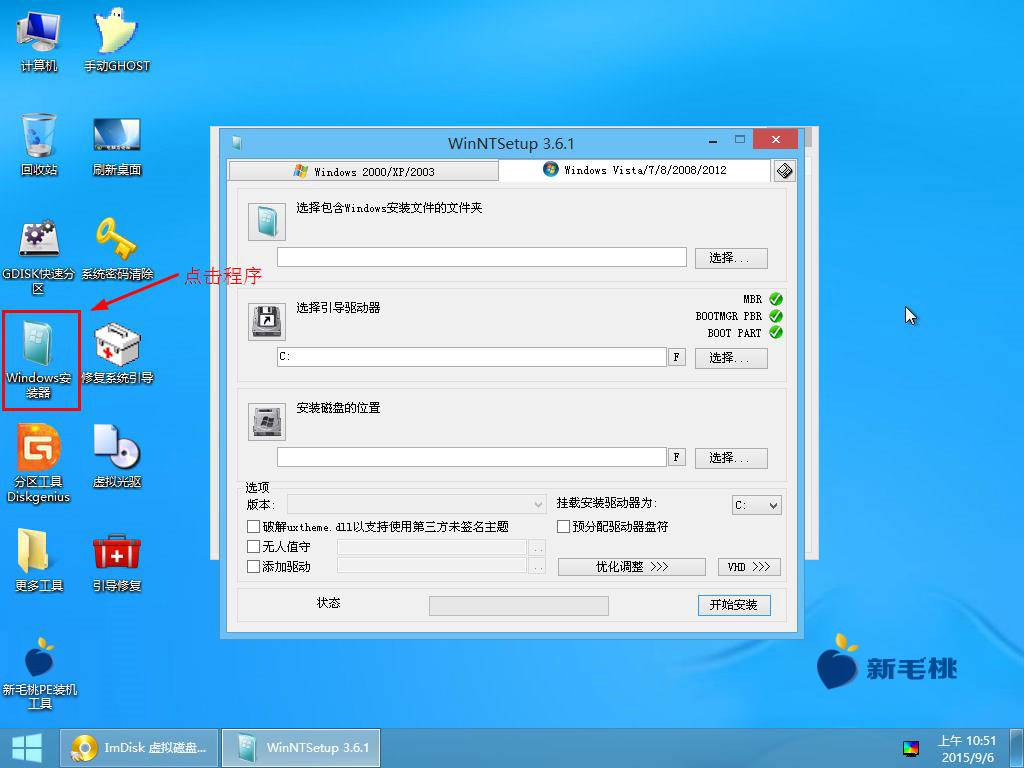
Task: Focus the Windows install files path field
Action: pyautogui.click(x=482, y=257)
